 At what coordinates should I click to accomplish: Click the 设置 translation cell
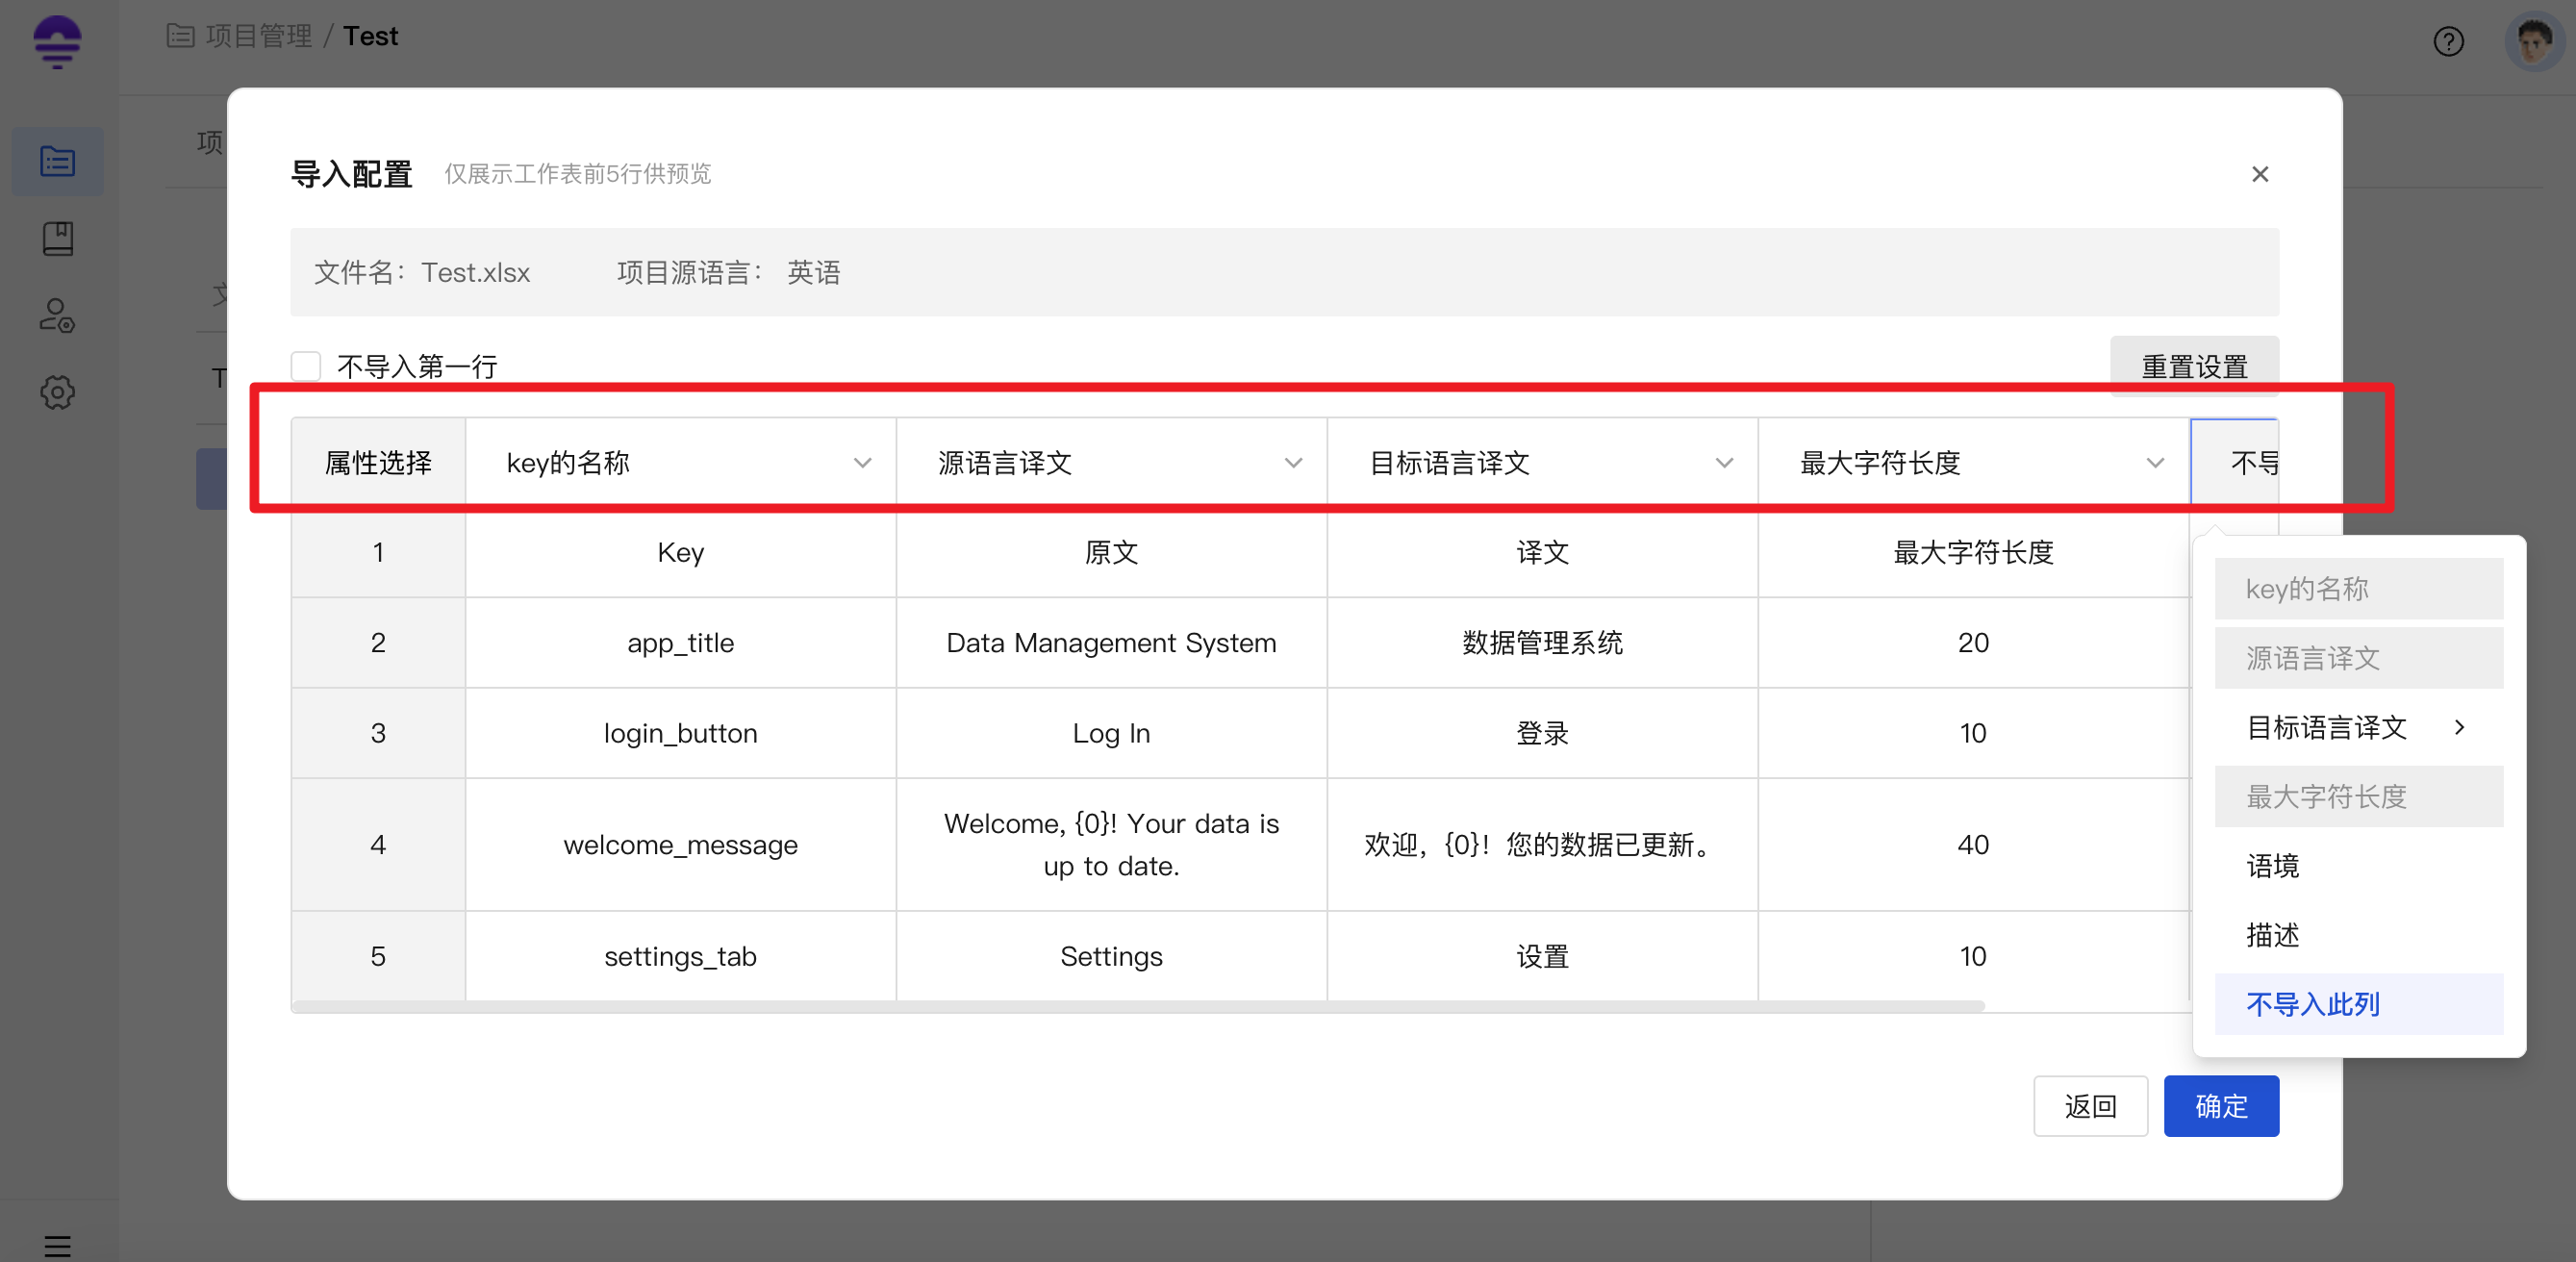pos(1542,956)
